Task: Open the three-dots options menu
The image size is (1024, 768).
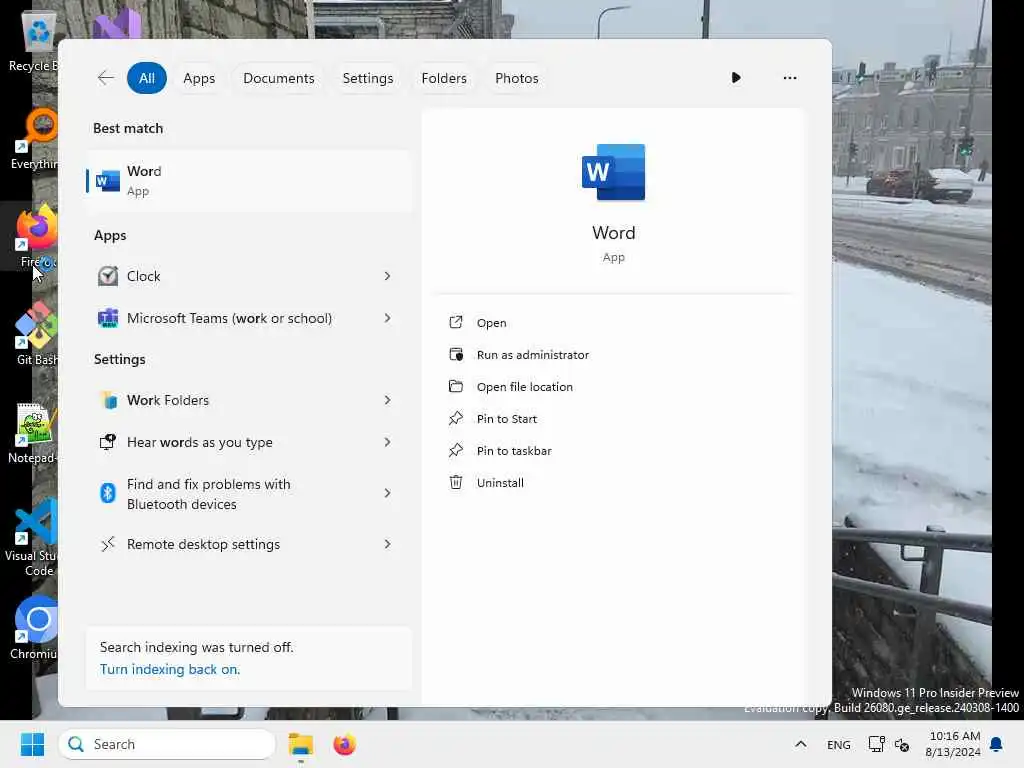Action: (x=790, y=78)
